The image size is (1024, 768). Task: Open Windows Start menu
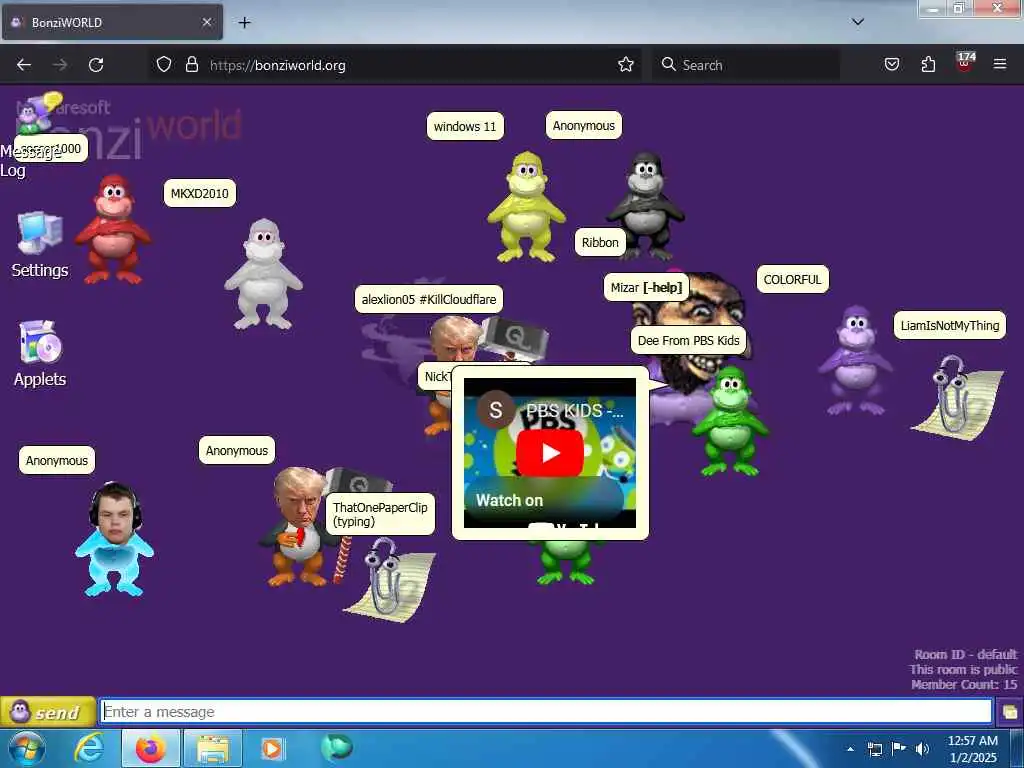pyautogui.click(x=27, y=748)
